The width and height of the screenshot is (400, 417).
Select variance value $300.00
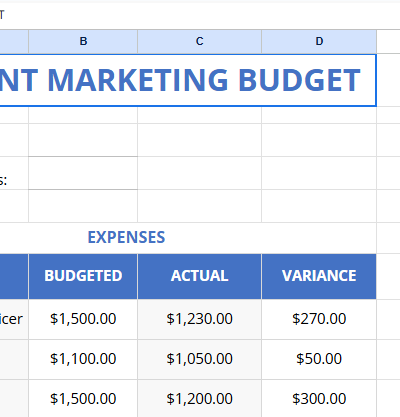(x=319, y=399)
